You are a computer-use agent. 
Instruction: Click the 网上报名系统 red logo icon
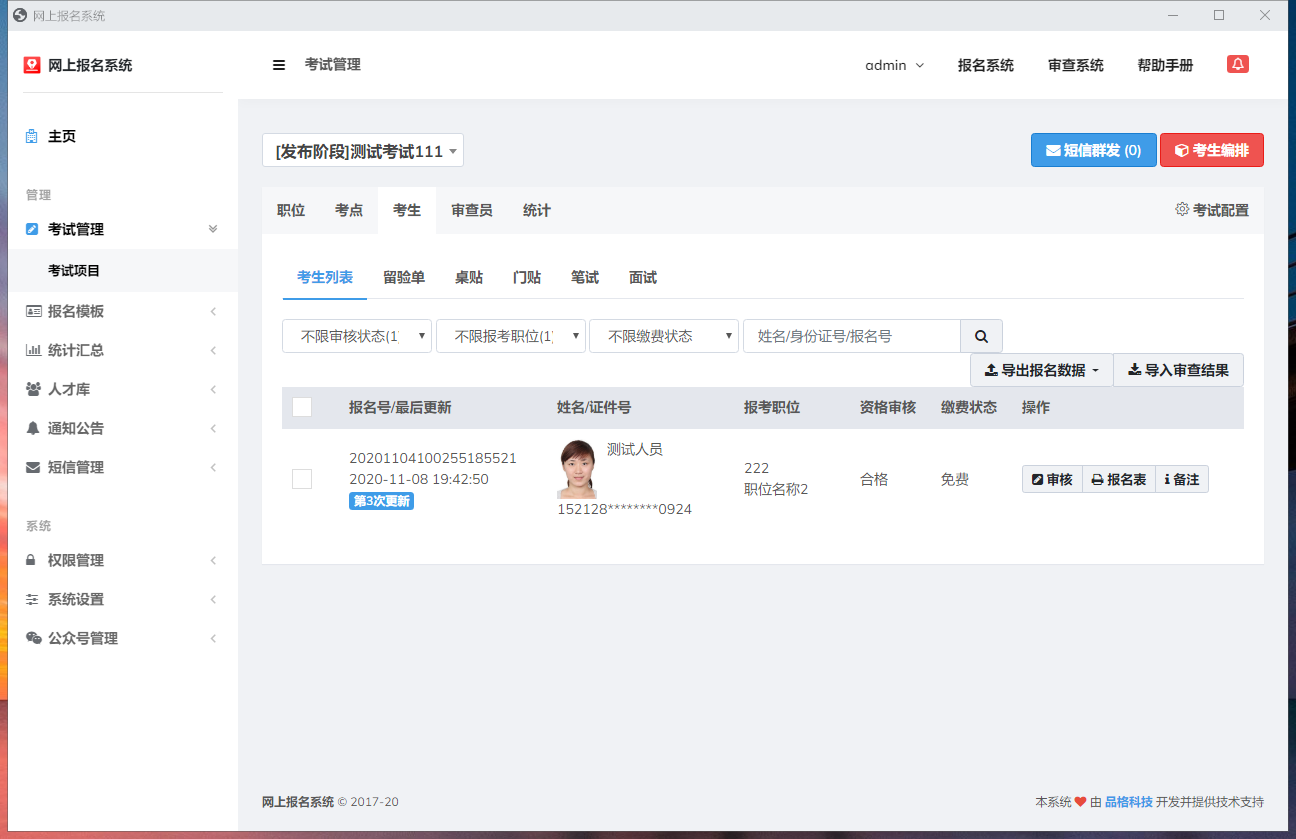pyautogui.click(x=32, y=65)
